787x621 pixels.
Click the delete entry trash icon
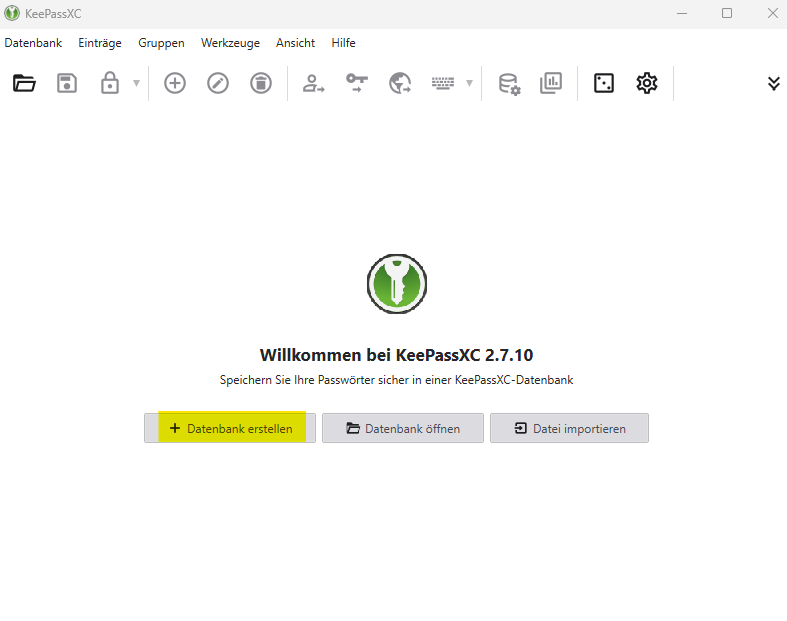pos(260,83)
